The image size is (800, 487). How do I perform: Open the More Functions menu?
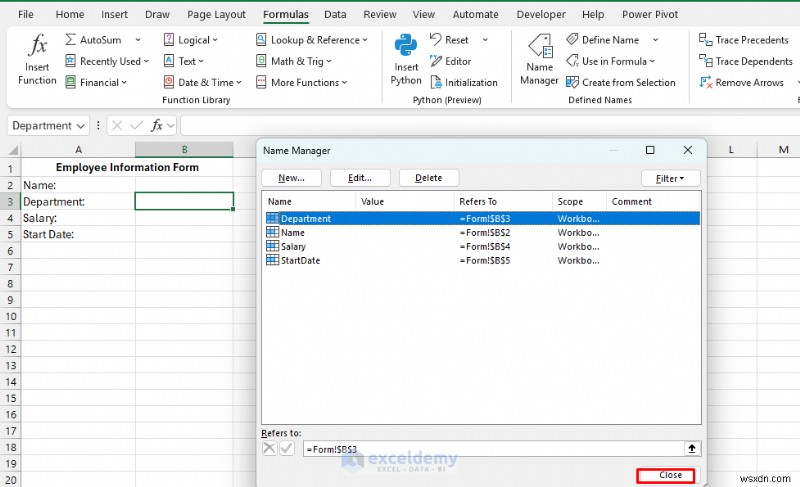(x=302, y=82)
